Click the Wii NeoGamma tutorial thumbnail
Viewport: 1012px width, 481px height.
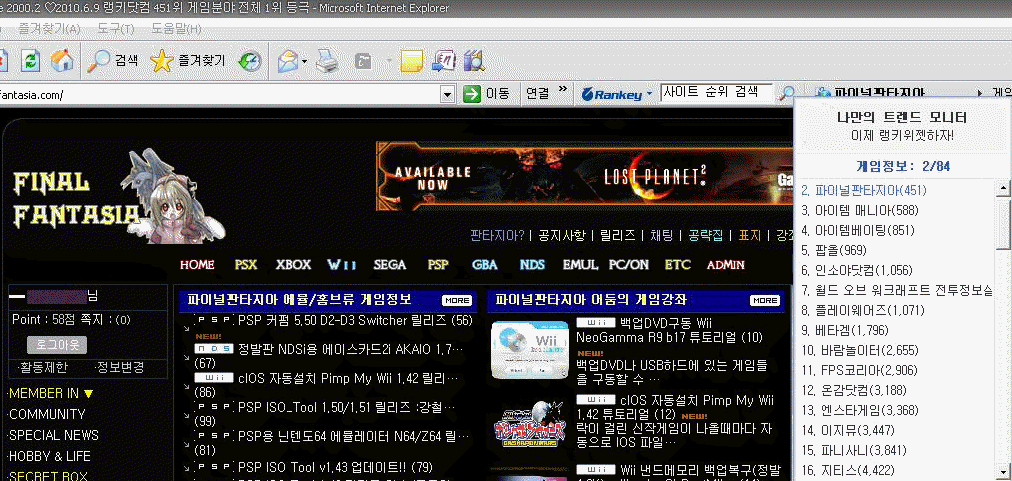[530, 351]
